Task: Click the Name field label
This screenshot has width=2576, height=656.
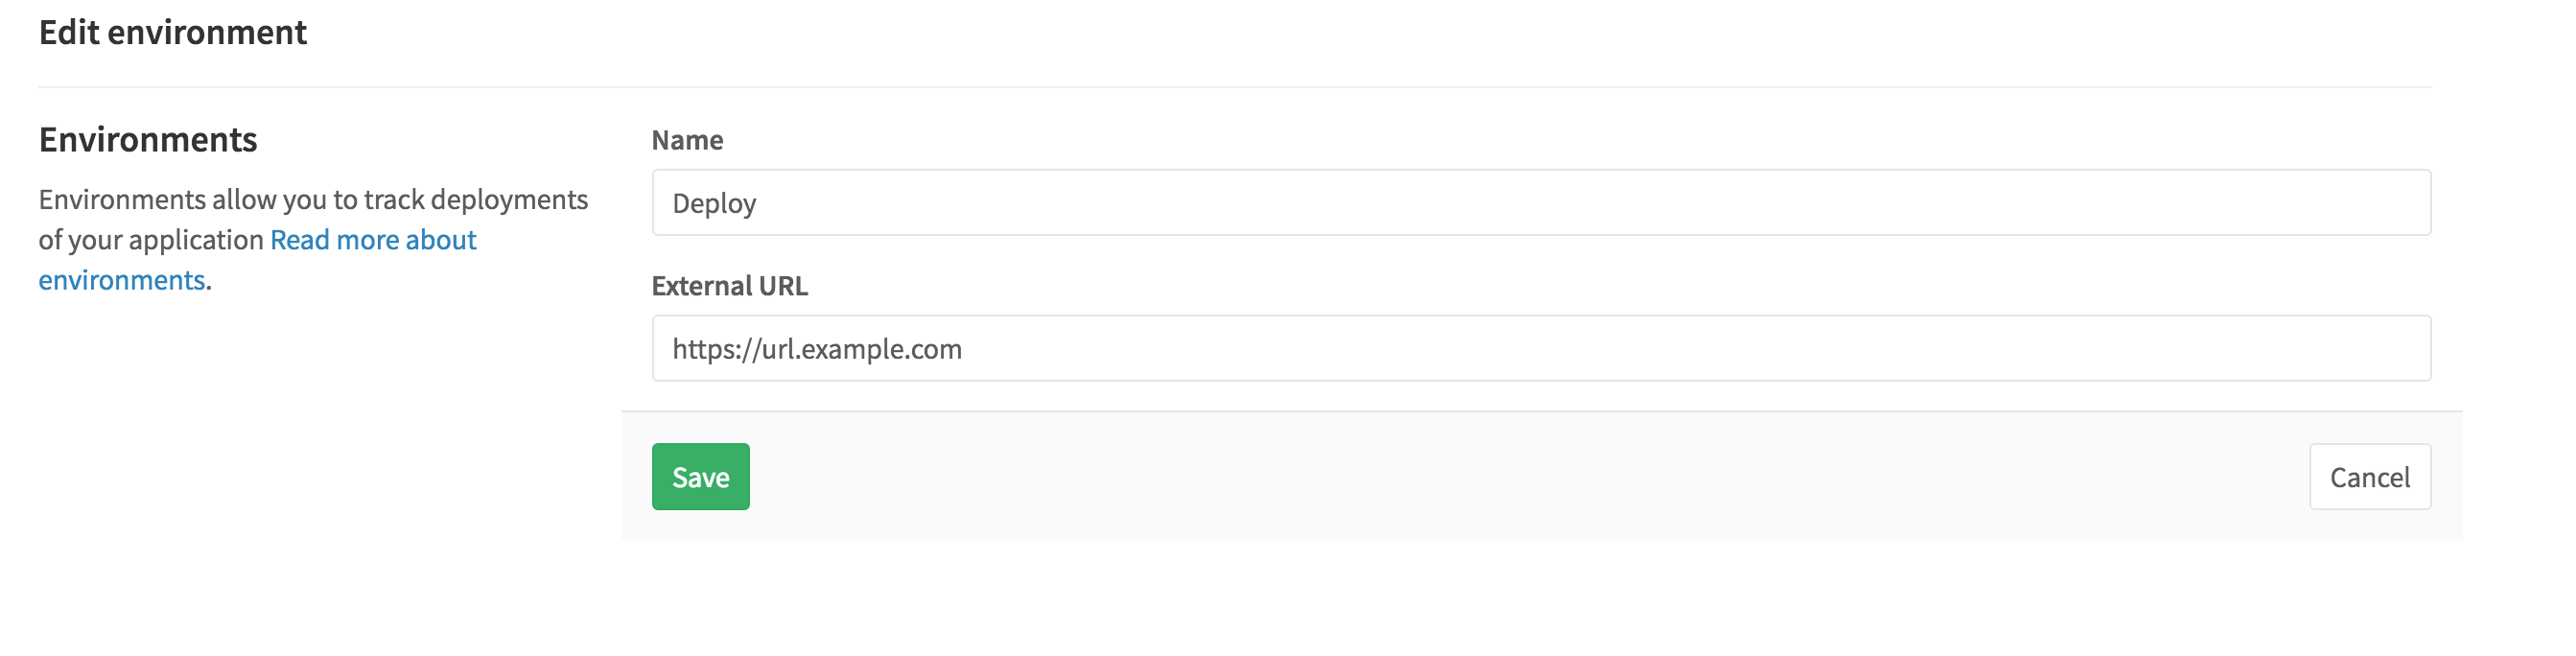Action: coord(687,140)
